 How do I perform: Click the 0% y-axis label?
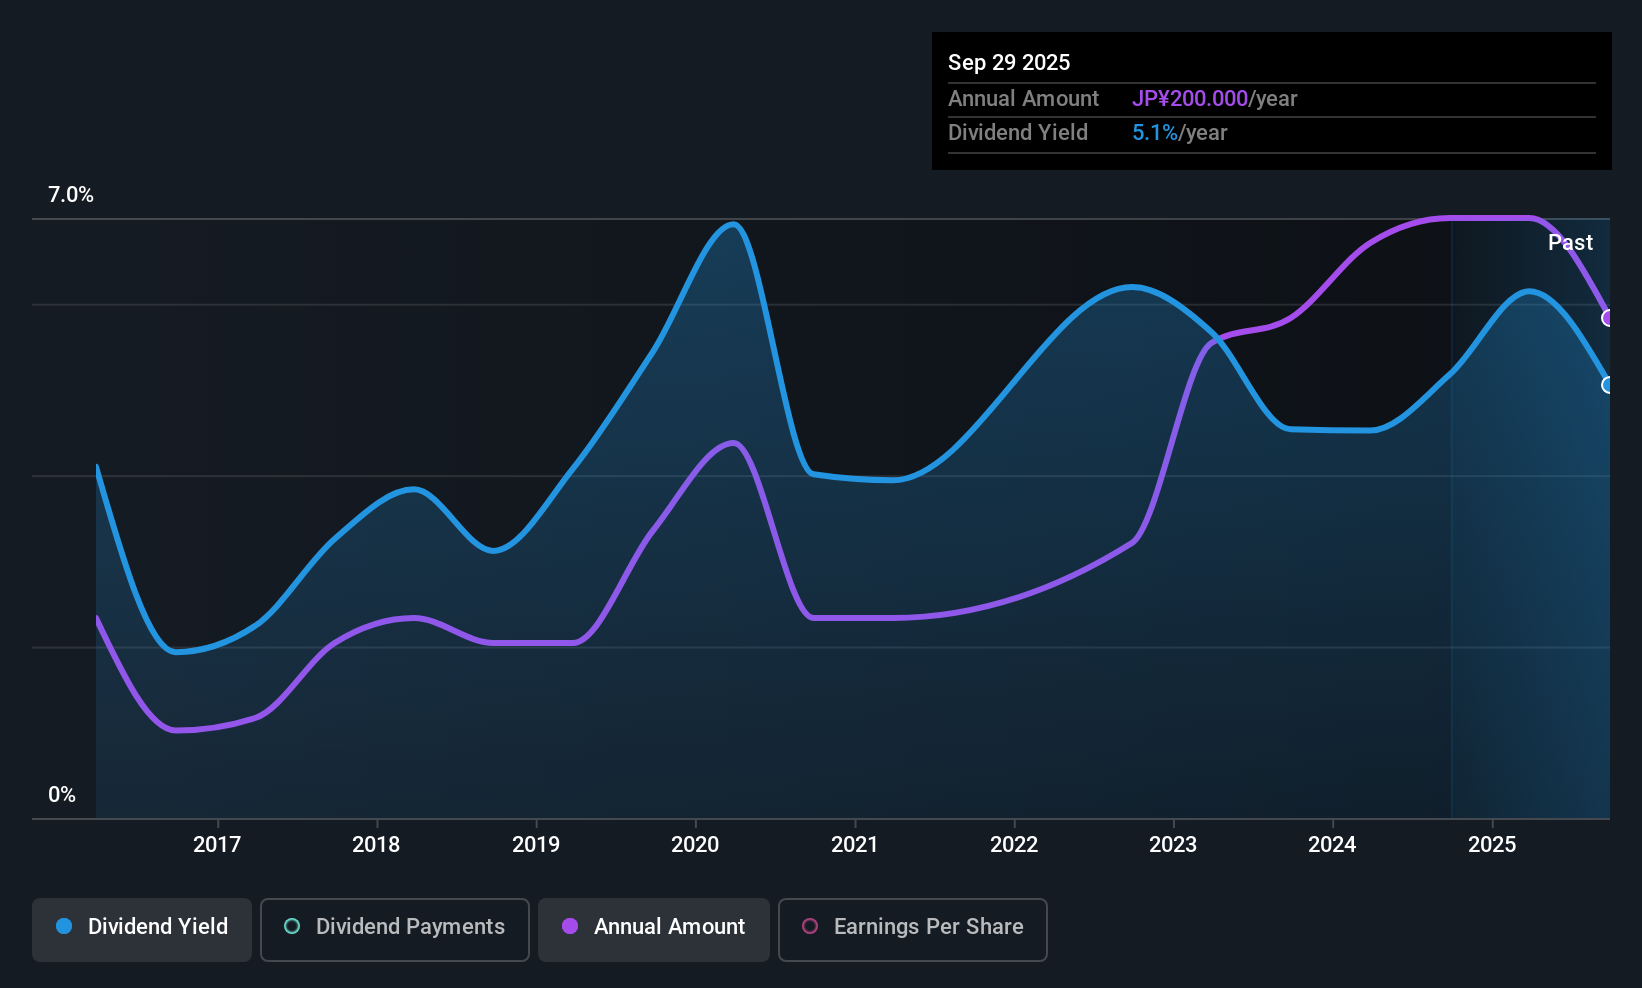pos(62,795)
